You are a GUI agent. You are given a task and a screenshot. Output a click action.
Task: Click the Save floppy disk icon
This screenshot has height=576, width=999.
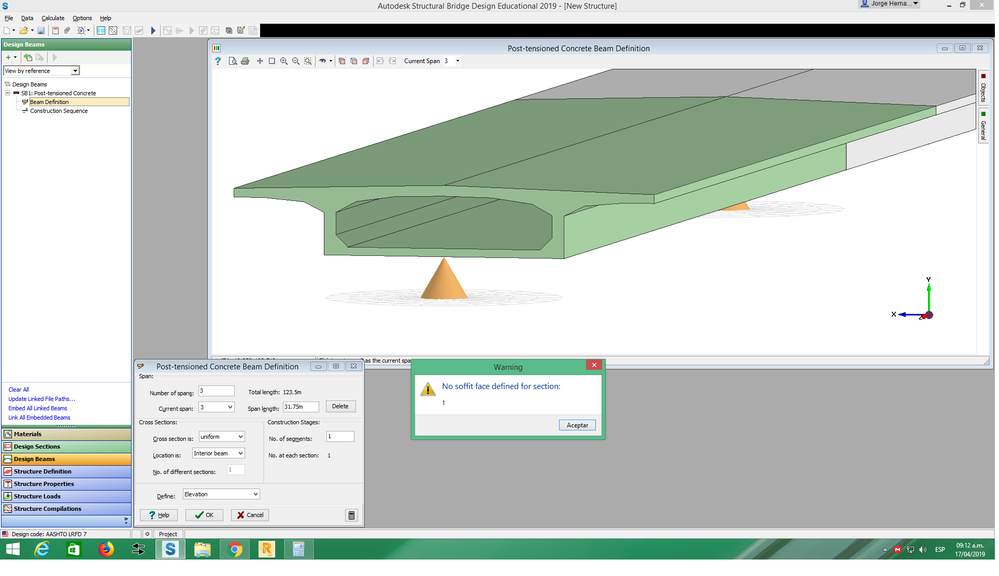(41, 31)
